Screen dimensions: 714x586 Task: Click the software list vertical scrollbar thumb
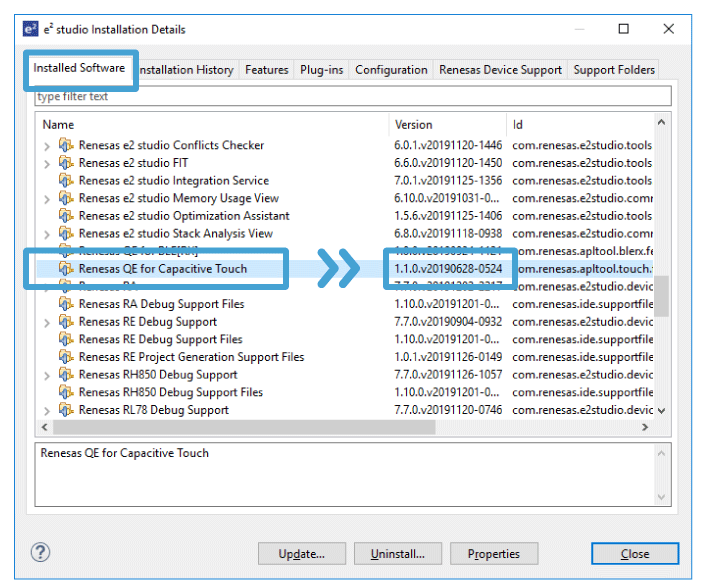pos(662,296)
